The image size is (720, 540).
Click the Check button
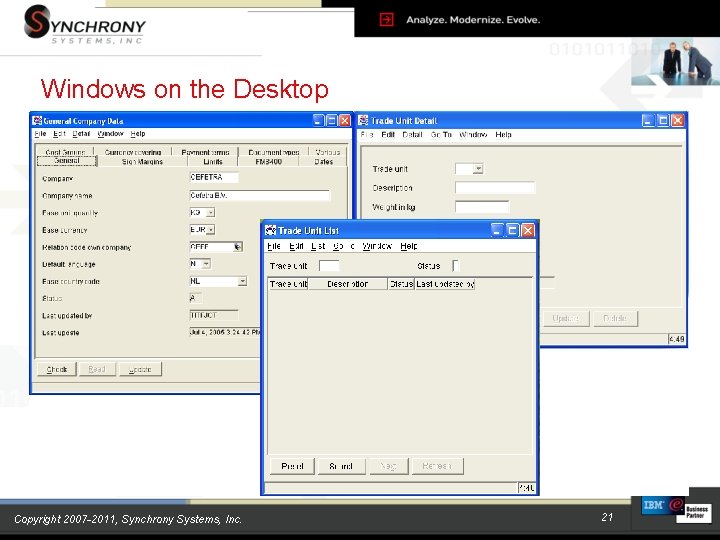pos(57,369)
